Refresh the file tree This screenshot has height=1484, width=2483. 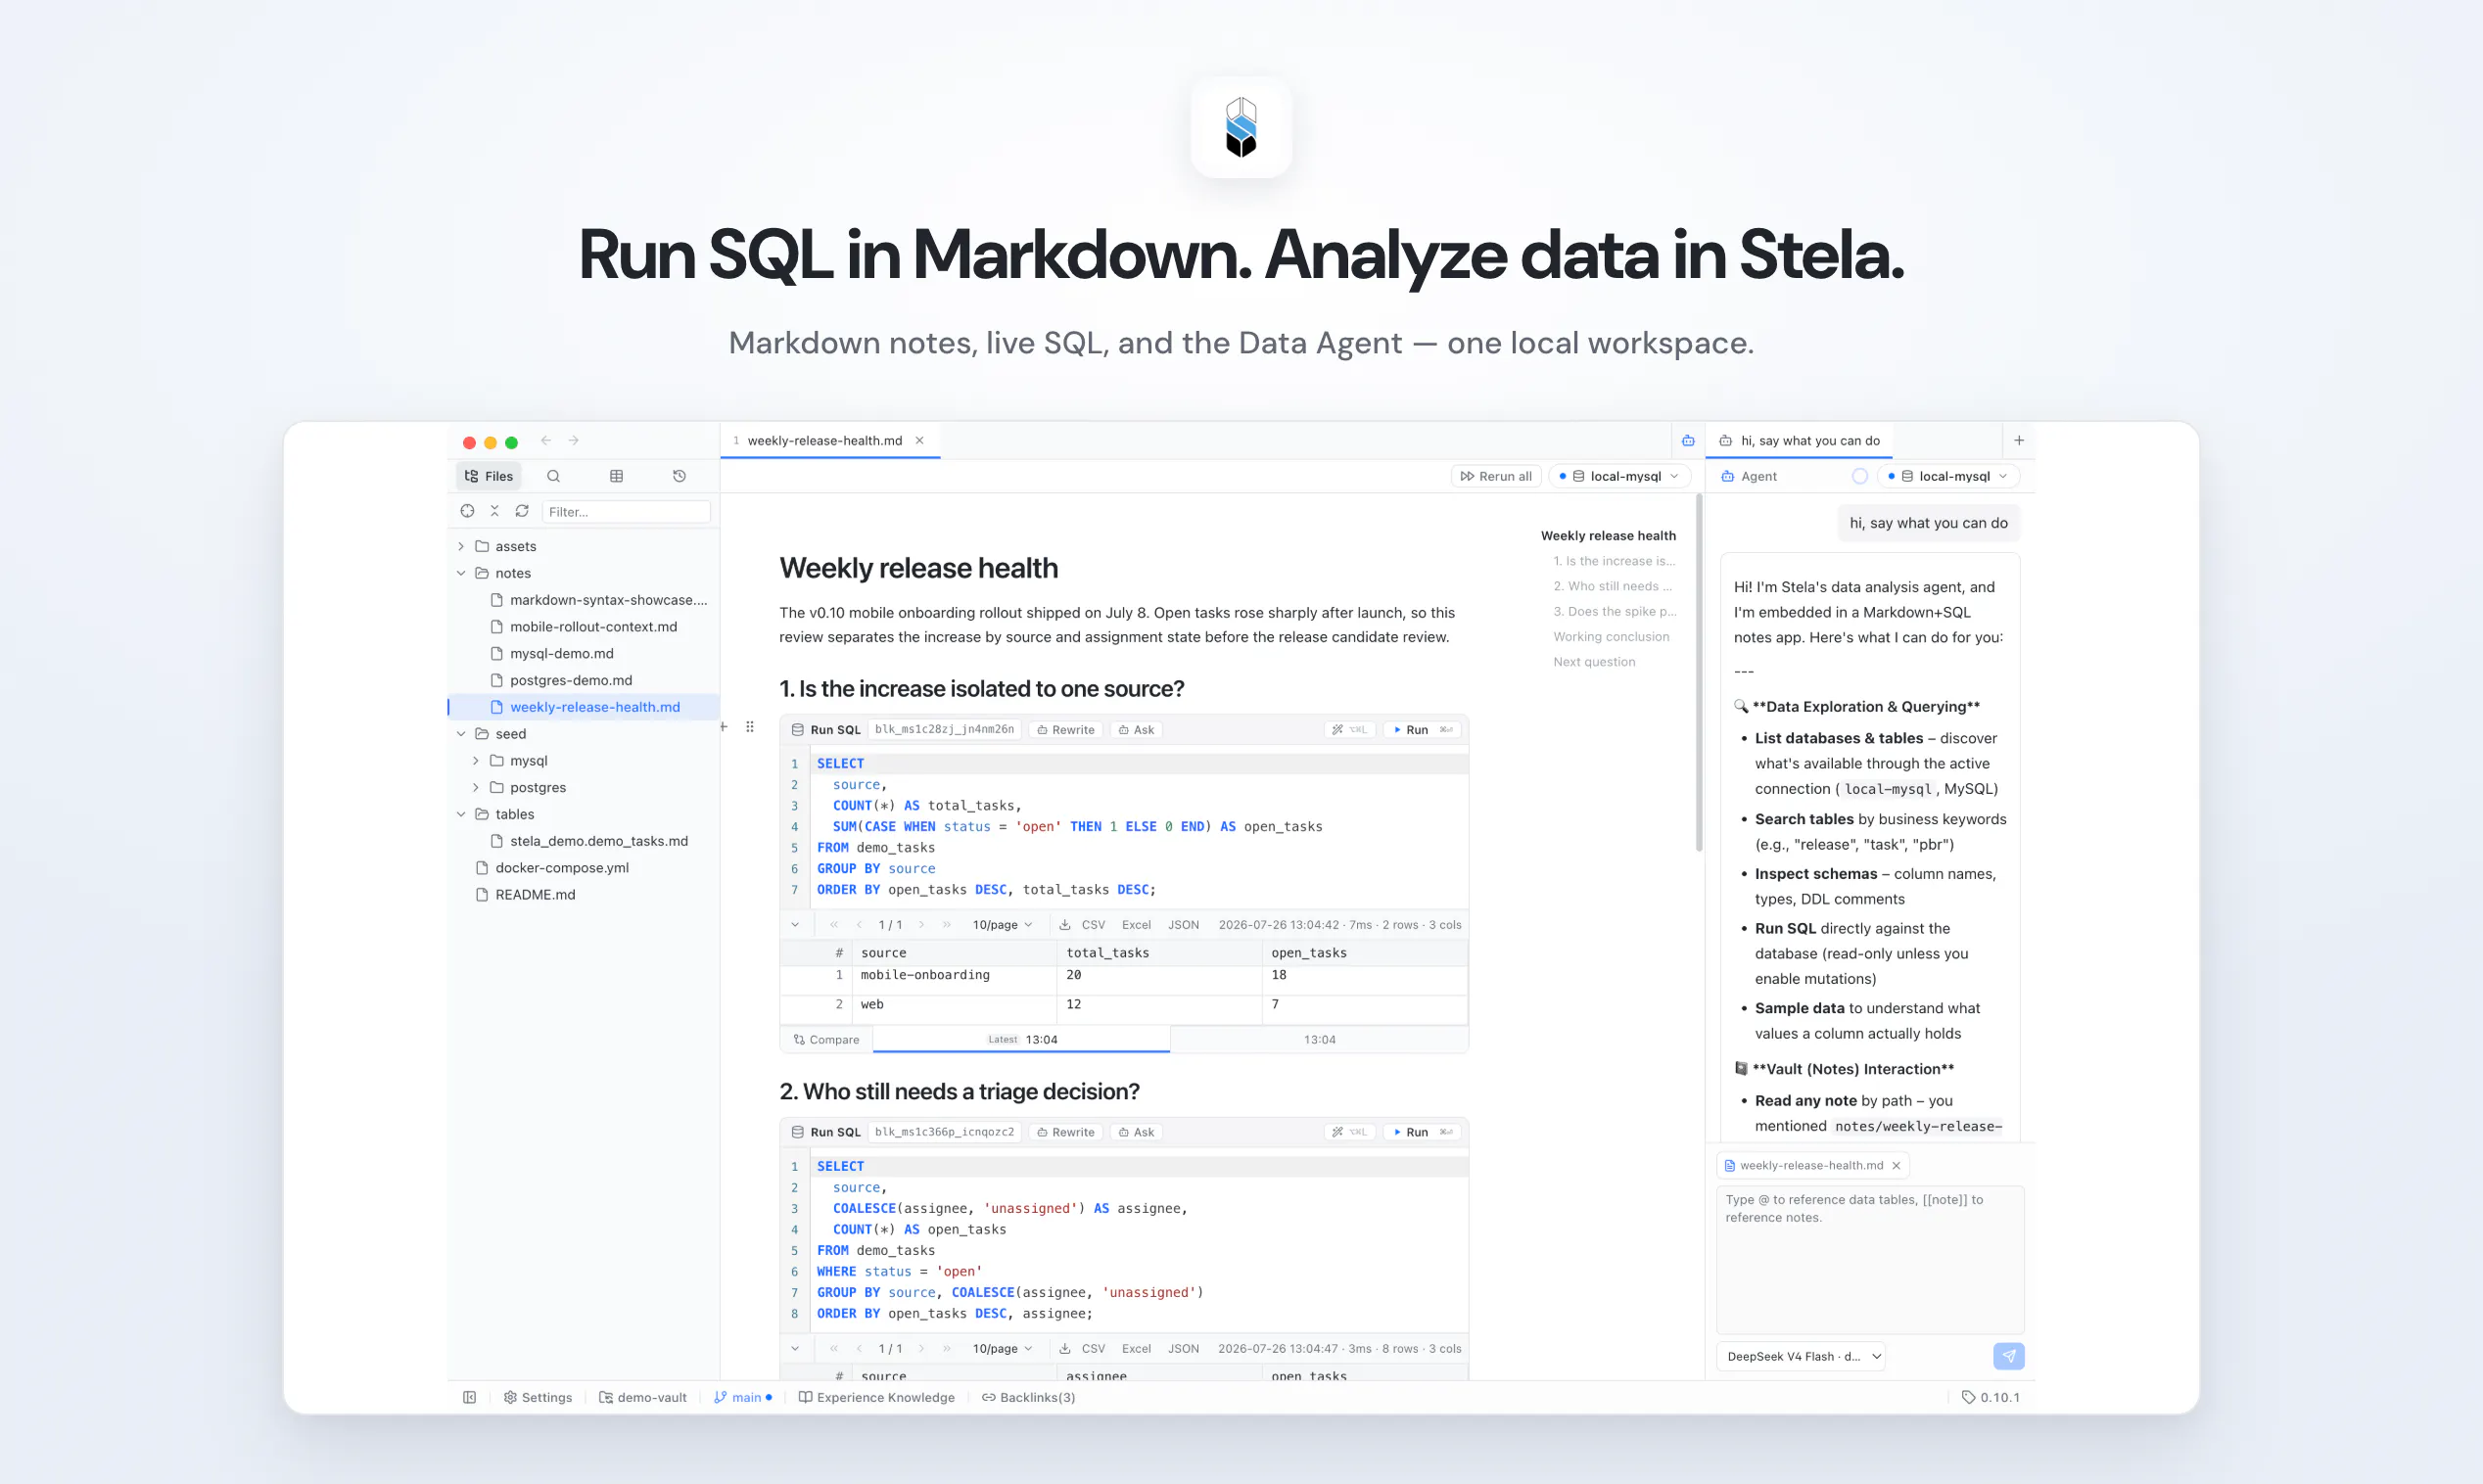[522, 511]
